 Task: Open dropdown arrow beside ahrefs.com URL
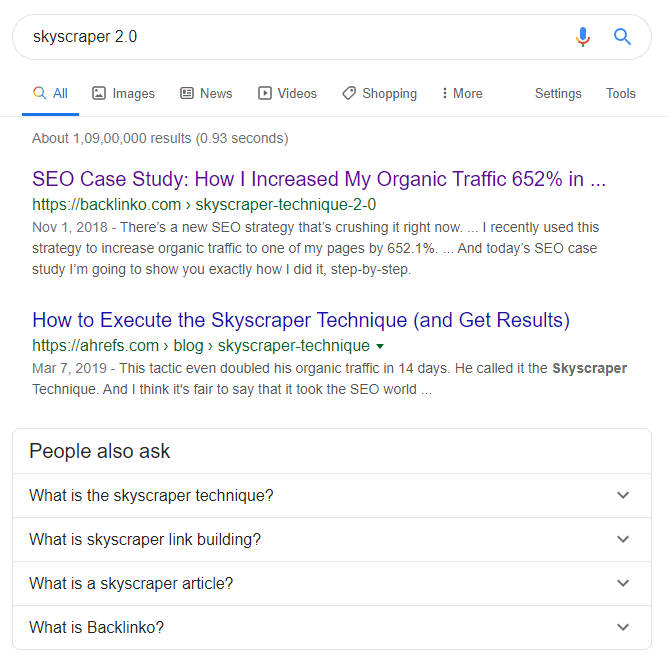coord(380,346)
